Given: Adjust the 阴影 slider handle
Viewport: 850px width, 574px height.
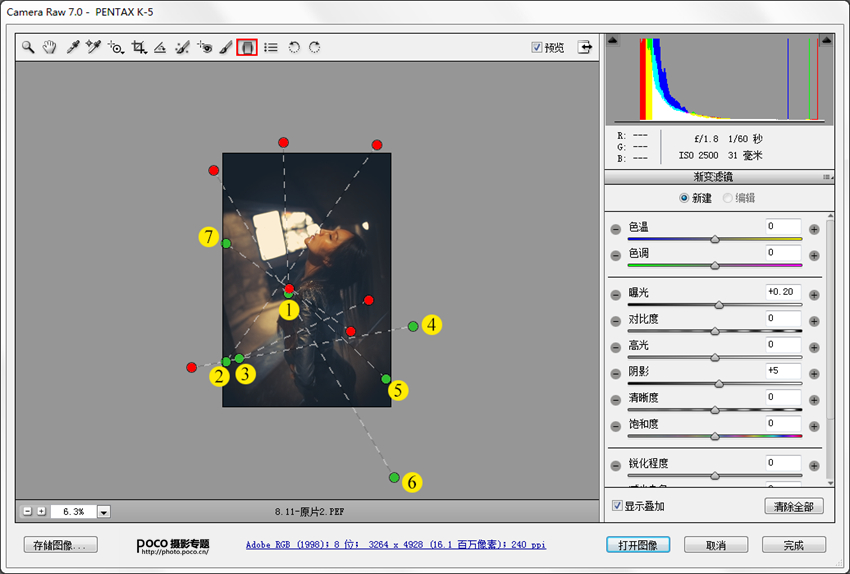Looking at the screenshot, I should point(719,383).
